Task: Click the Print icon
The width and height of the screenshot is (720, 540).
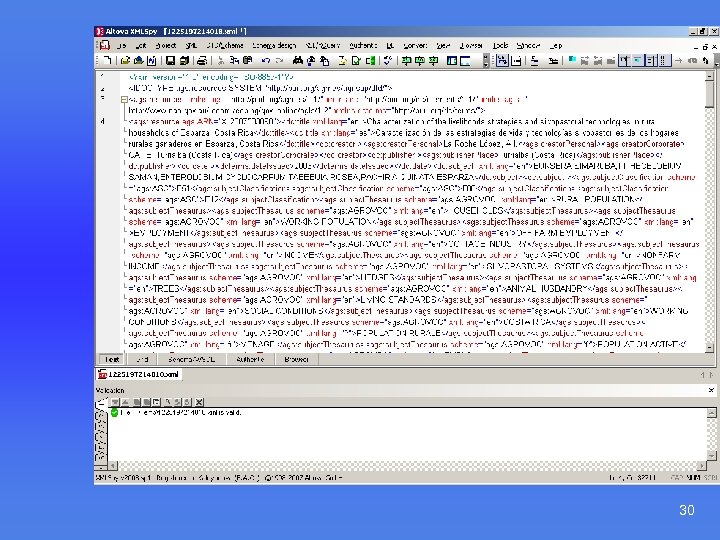Action: (x=202, y=60)
